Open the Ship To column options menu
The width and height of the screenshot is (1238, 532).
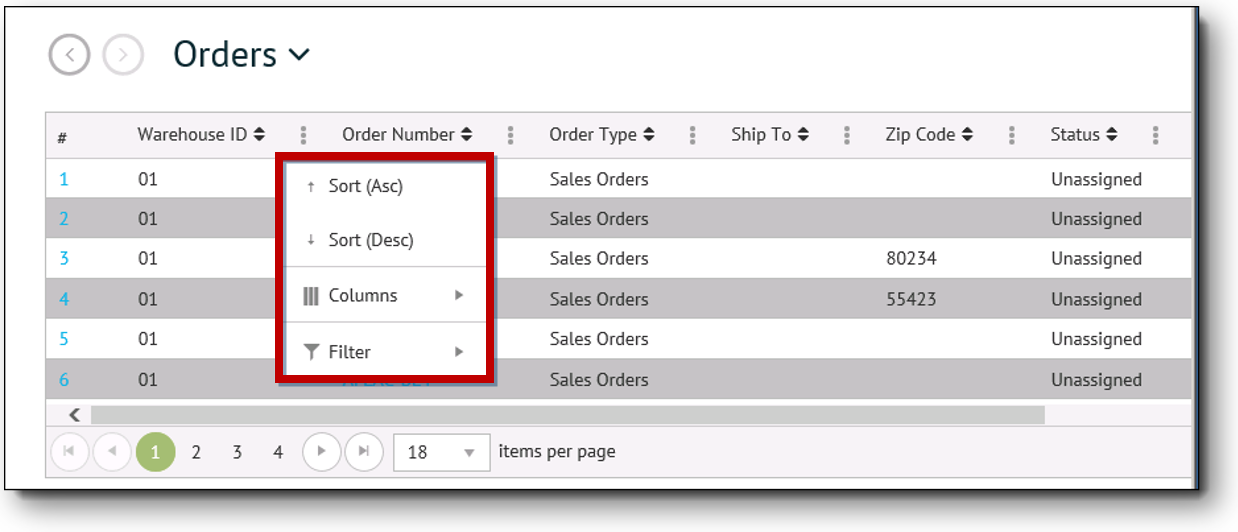pyautogui.click(x=847, y=135)
